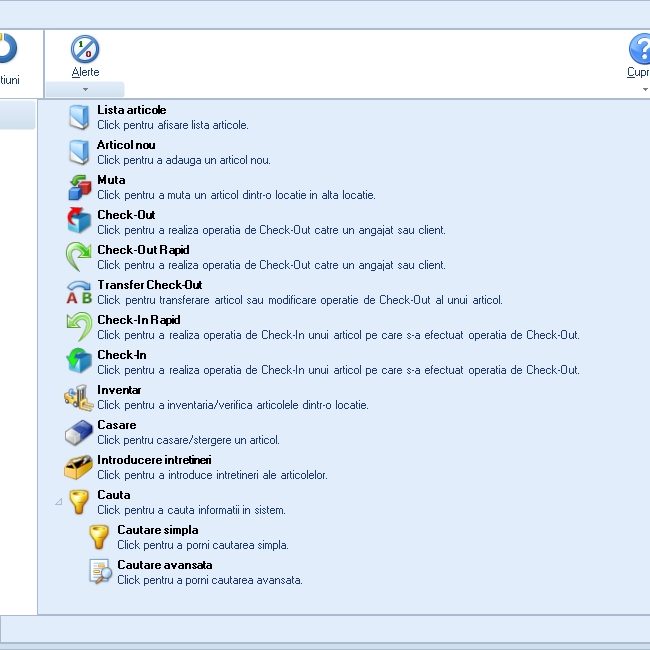650x650 pixels.
Task: Open the Check-In title
Action: coord(121,355)
